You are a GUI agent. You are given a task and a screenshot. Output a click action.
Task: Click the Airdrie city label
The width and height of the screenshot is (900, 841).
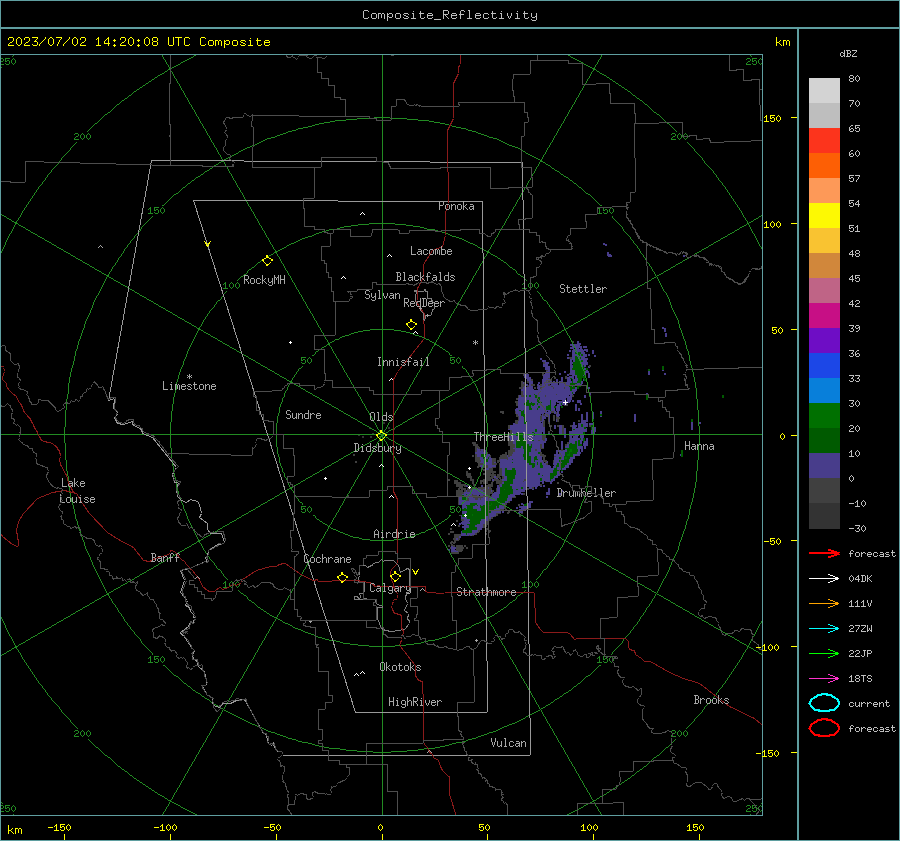click(394, 534)
